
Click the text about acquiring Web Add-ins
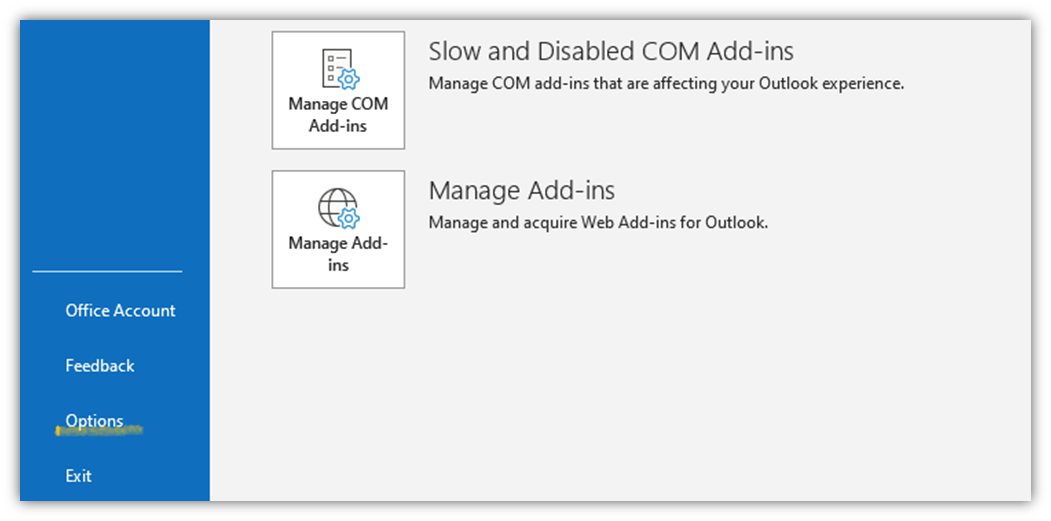[x=598, y=223]
